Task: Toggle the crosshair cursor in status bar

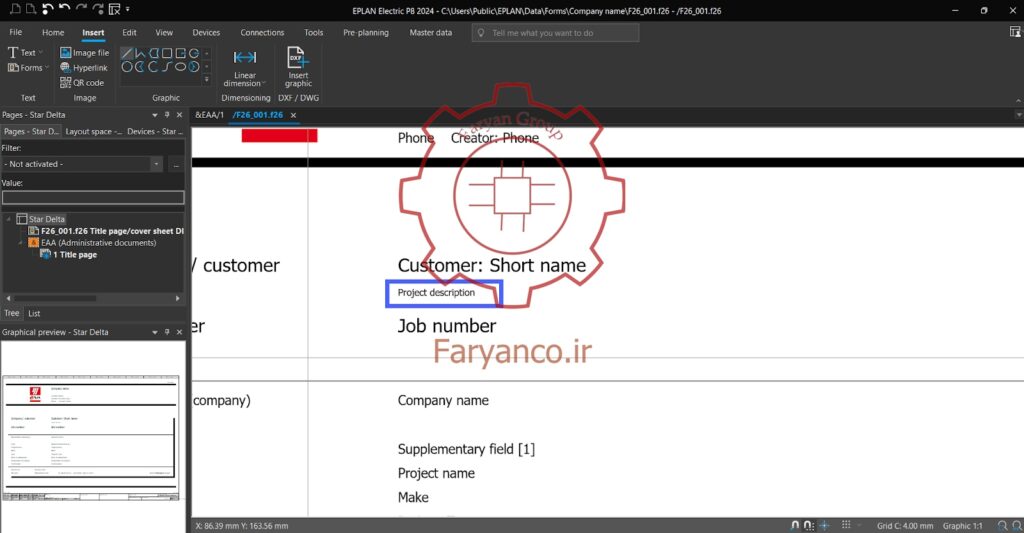Action: (825, 526)
